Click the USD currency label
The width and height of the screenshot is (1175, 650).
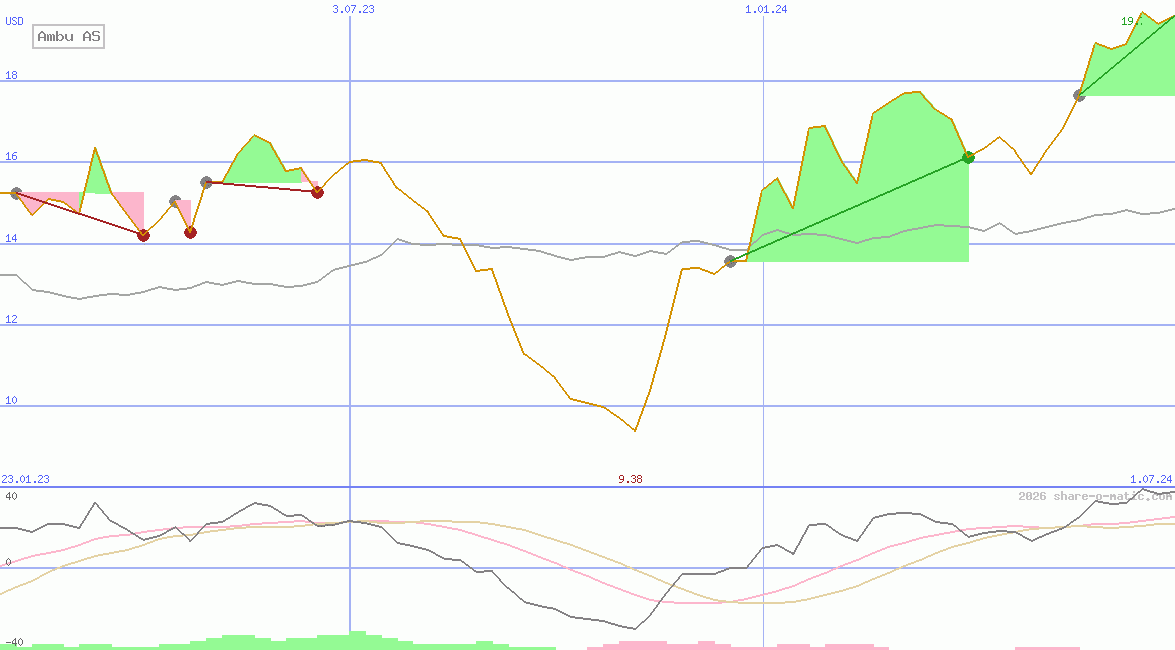[15, 20]
